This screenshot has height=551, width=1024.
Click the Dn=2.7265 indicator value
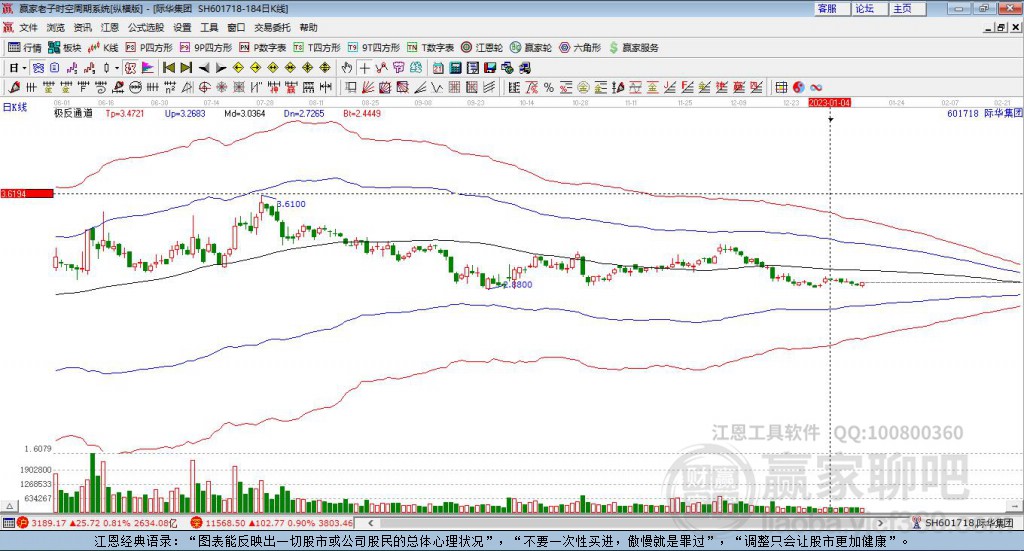click(304, 113)
